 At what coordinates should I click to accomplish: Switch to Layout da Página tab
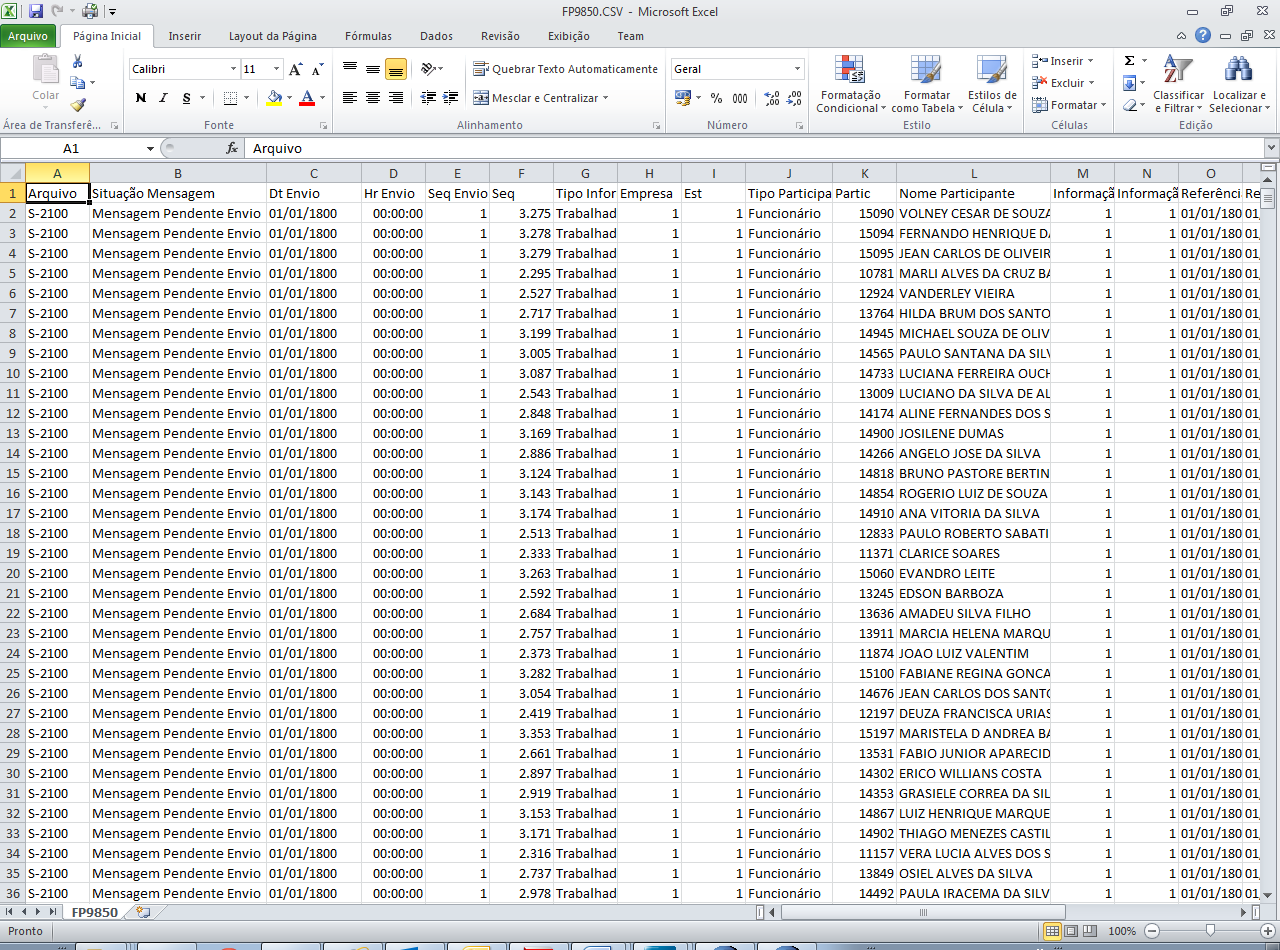pos(273,36)
